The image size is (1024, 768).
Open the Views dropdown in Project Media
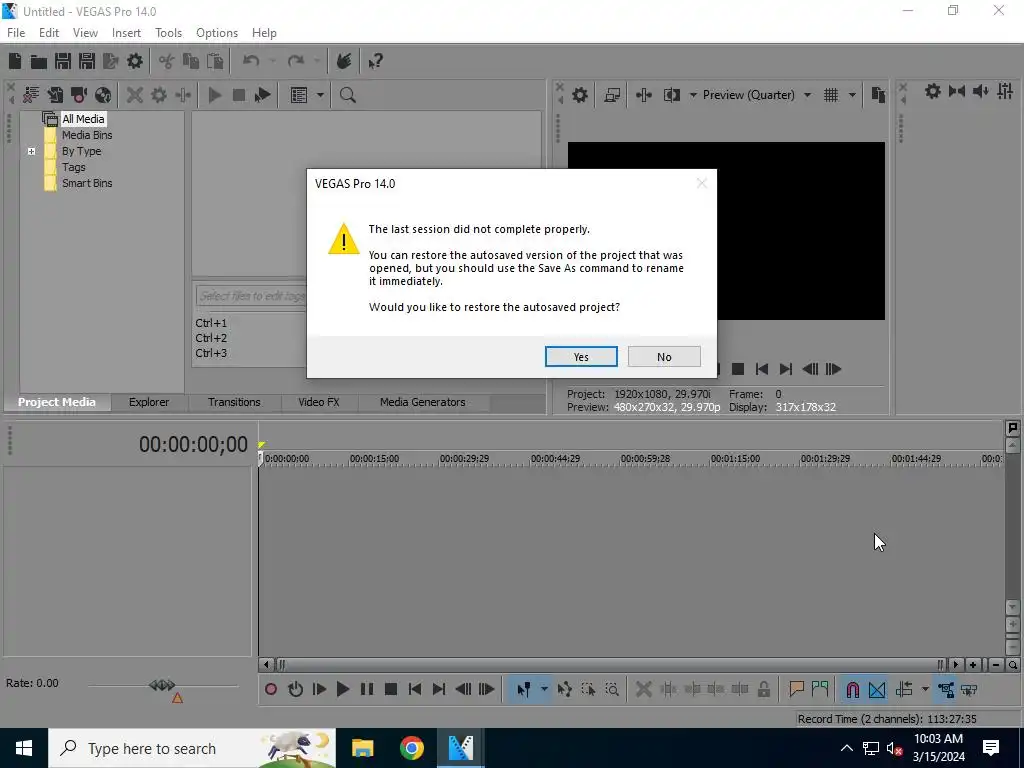click(x=321, y=95)
